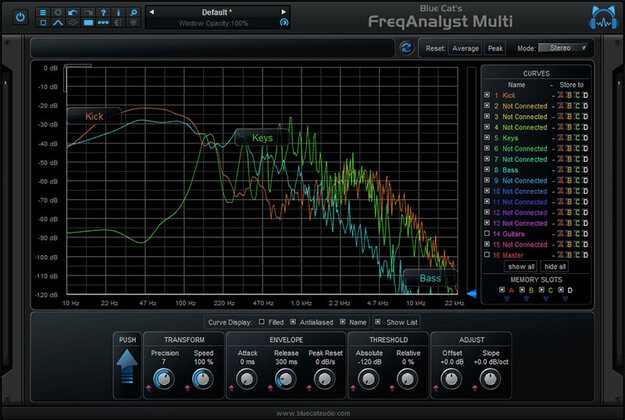Click the big blue PUSH arrow
The width and height of the screenshot is (625, 420).
(127, 366)
